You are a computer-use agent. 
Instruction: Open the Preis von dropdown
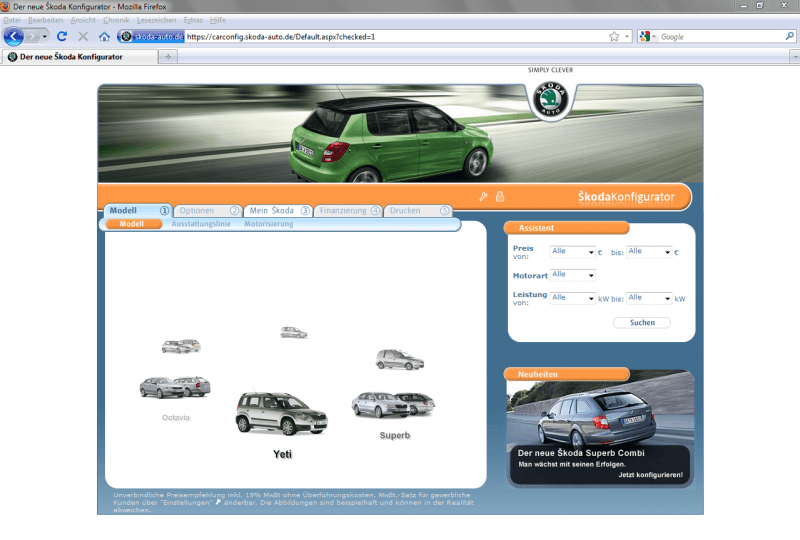click(x=572, y=252)
